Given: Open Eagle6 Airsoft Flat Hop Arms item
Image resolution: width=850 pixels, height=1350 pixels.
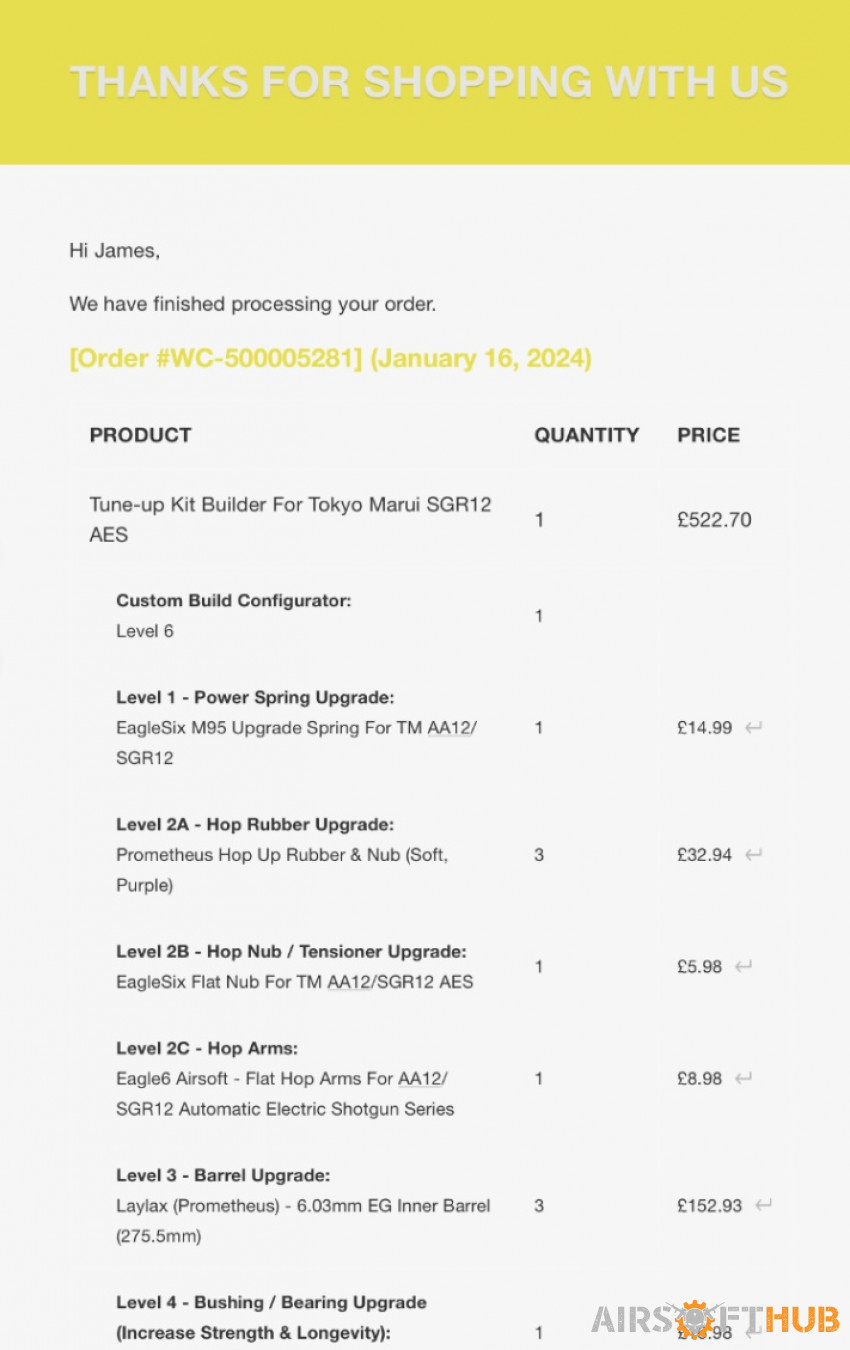Looking at the screenshot, I should coord(285,1094).
